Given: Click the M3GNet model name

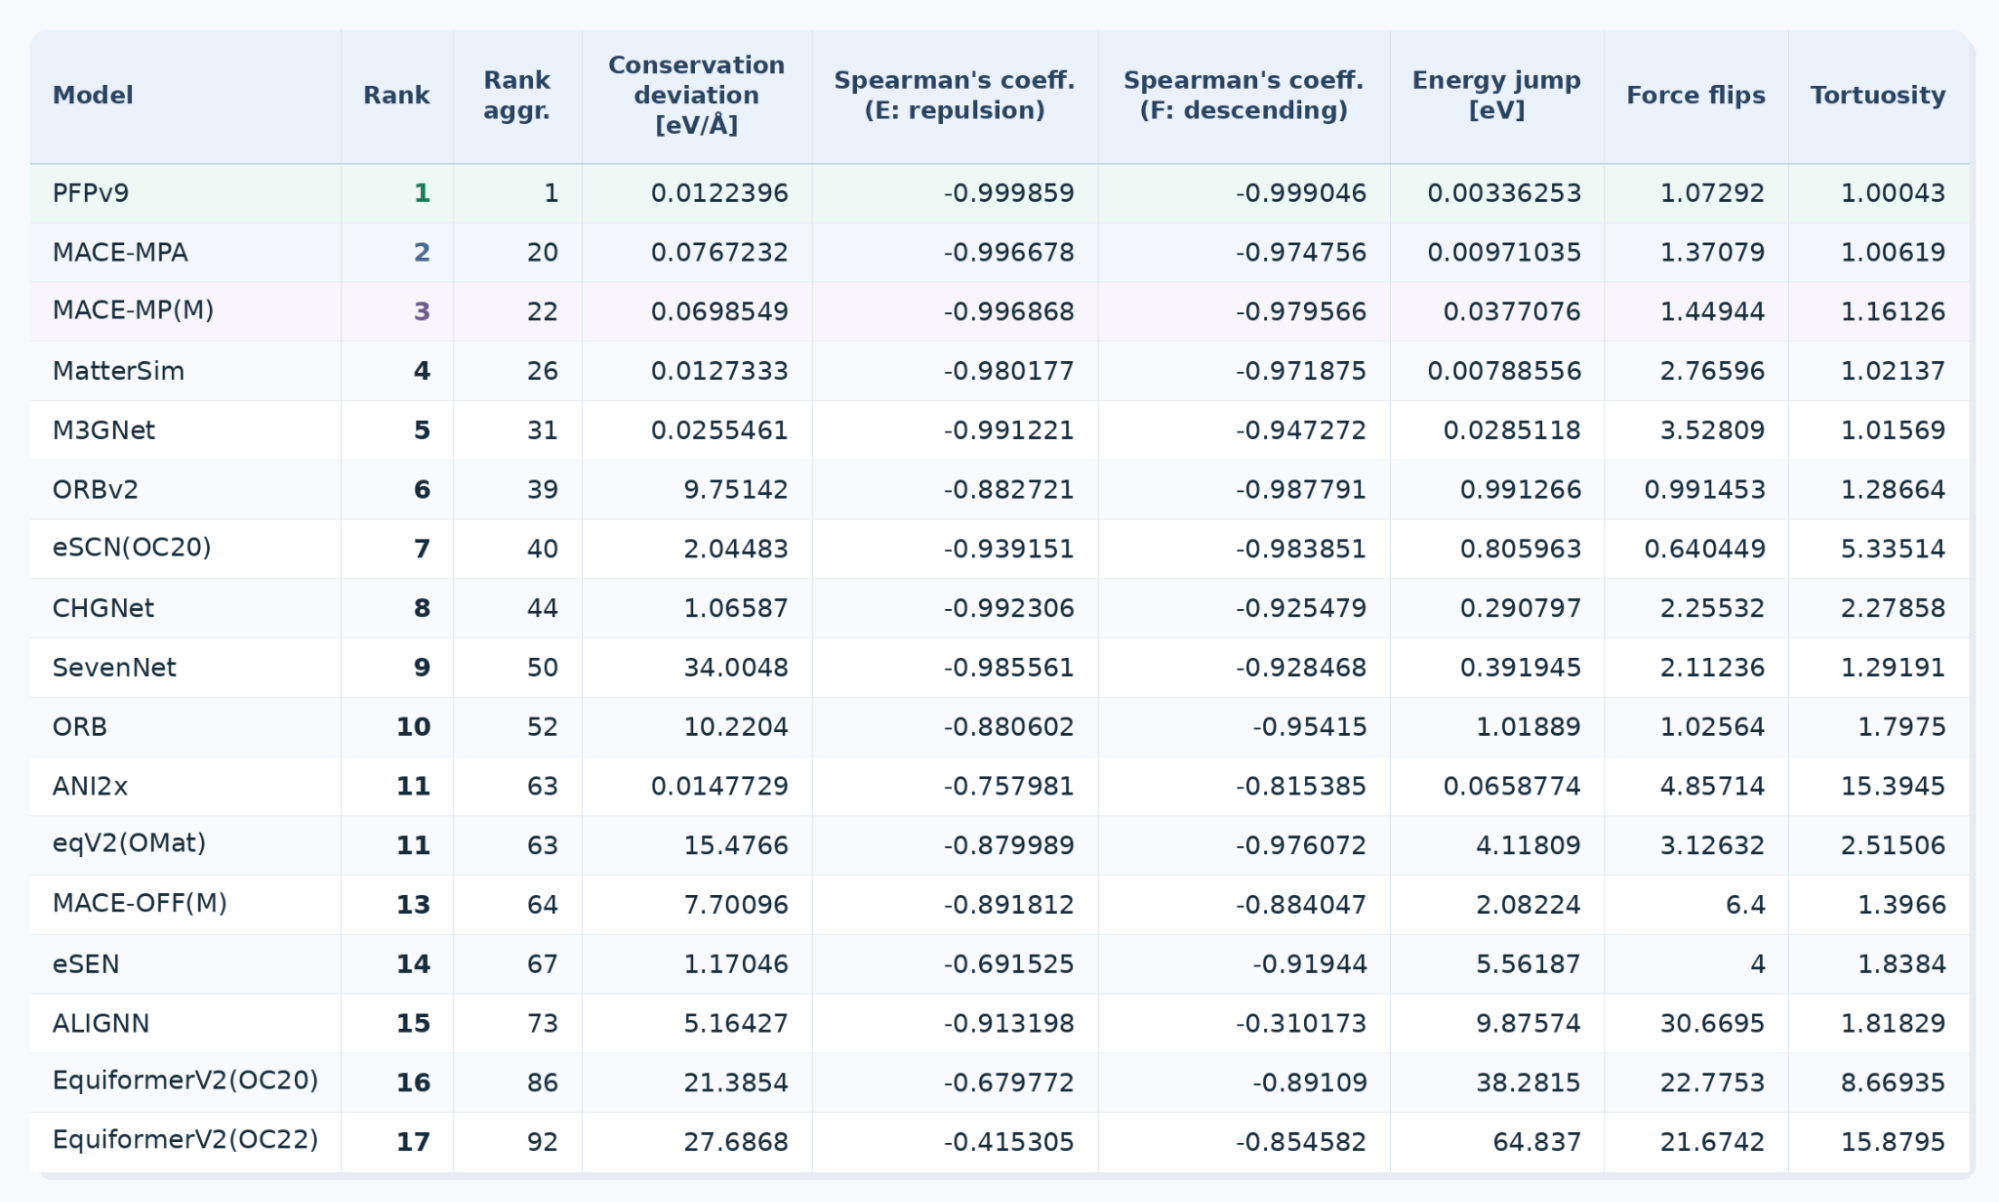Looking at the screenshot, I should tap(103, 430).
